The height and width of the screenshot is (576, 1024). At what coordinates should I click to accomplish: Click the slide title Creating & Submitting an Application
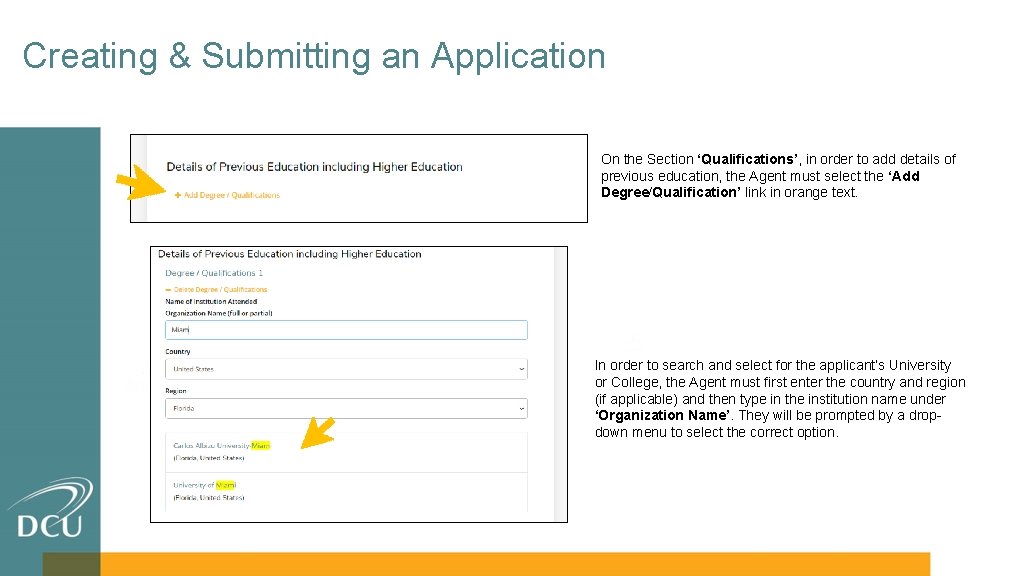click(x=314, y=56)
